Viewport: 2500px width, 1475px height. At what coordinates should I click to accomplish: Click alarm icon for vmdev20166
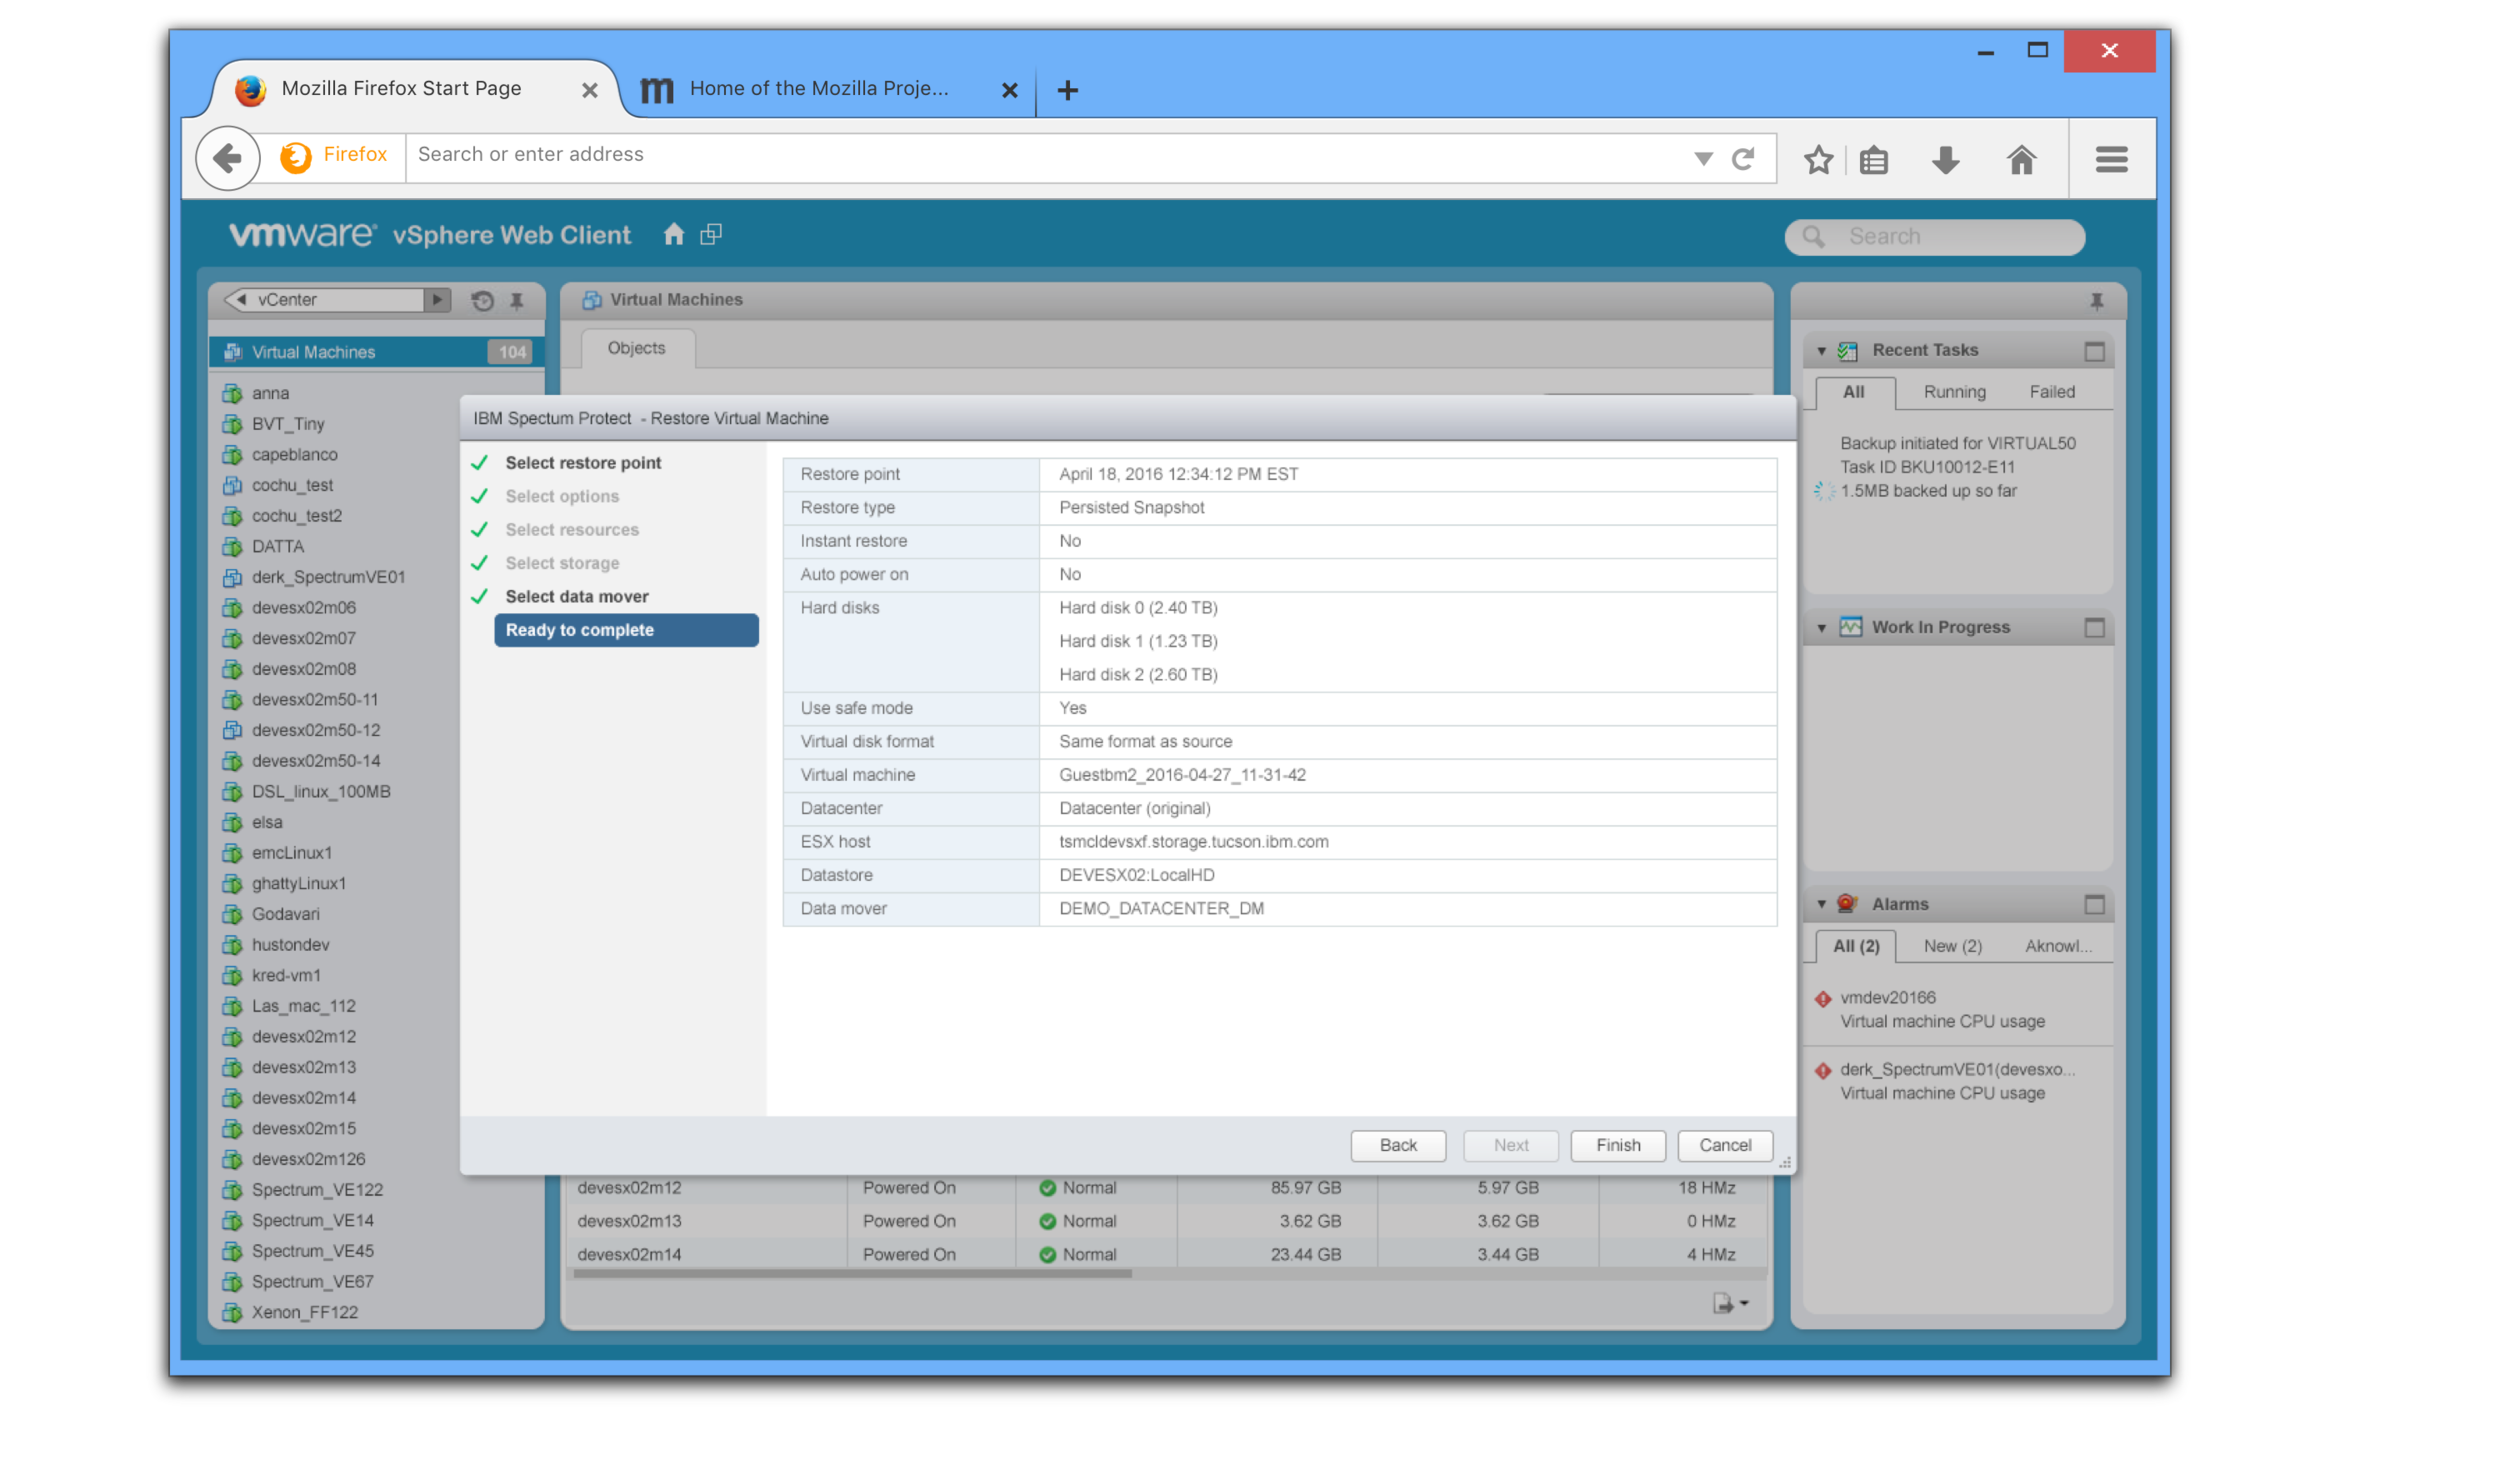(1823, 999)
